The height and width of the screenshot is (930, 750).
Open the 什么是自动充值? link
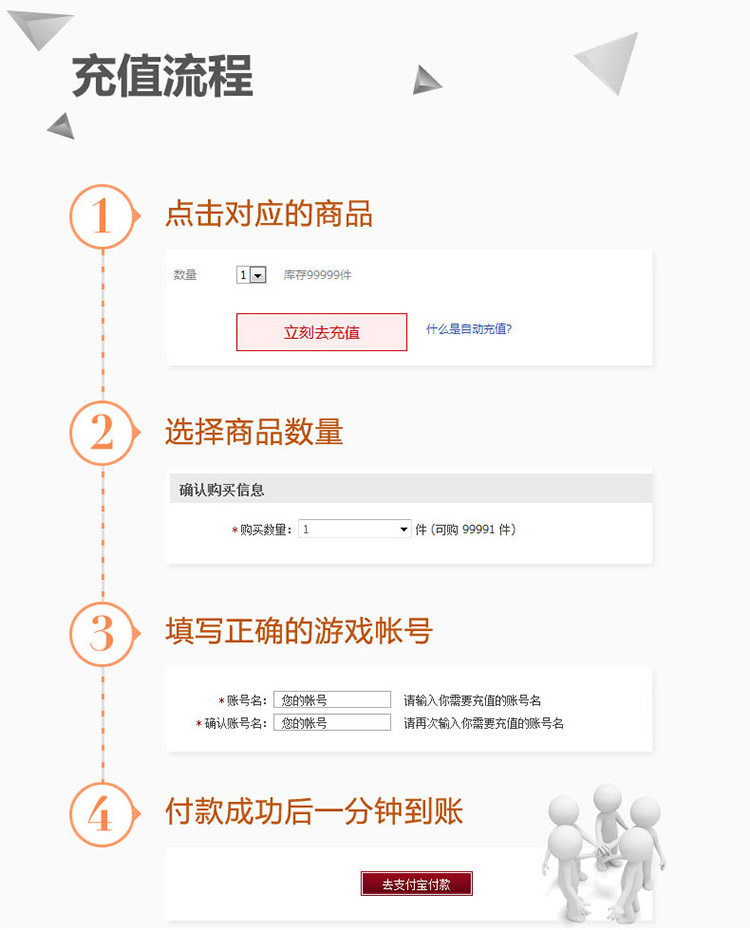[x=468, y=329]
